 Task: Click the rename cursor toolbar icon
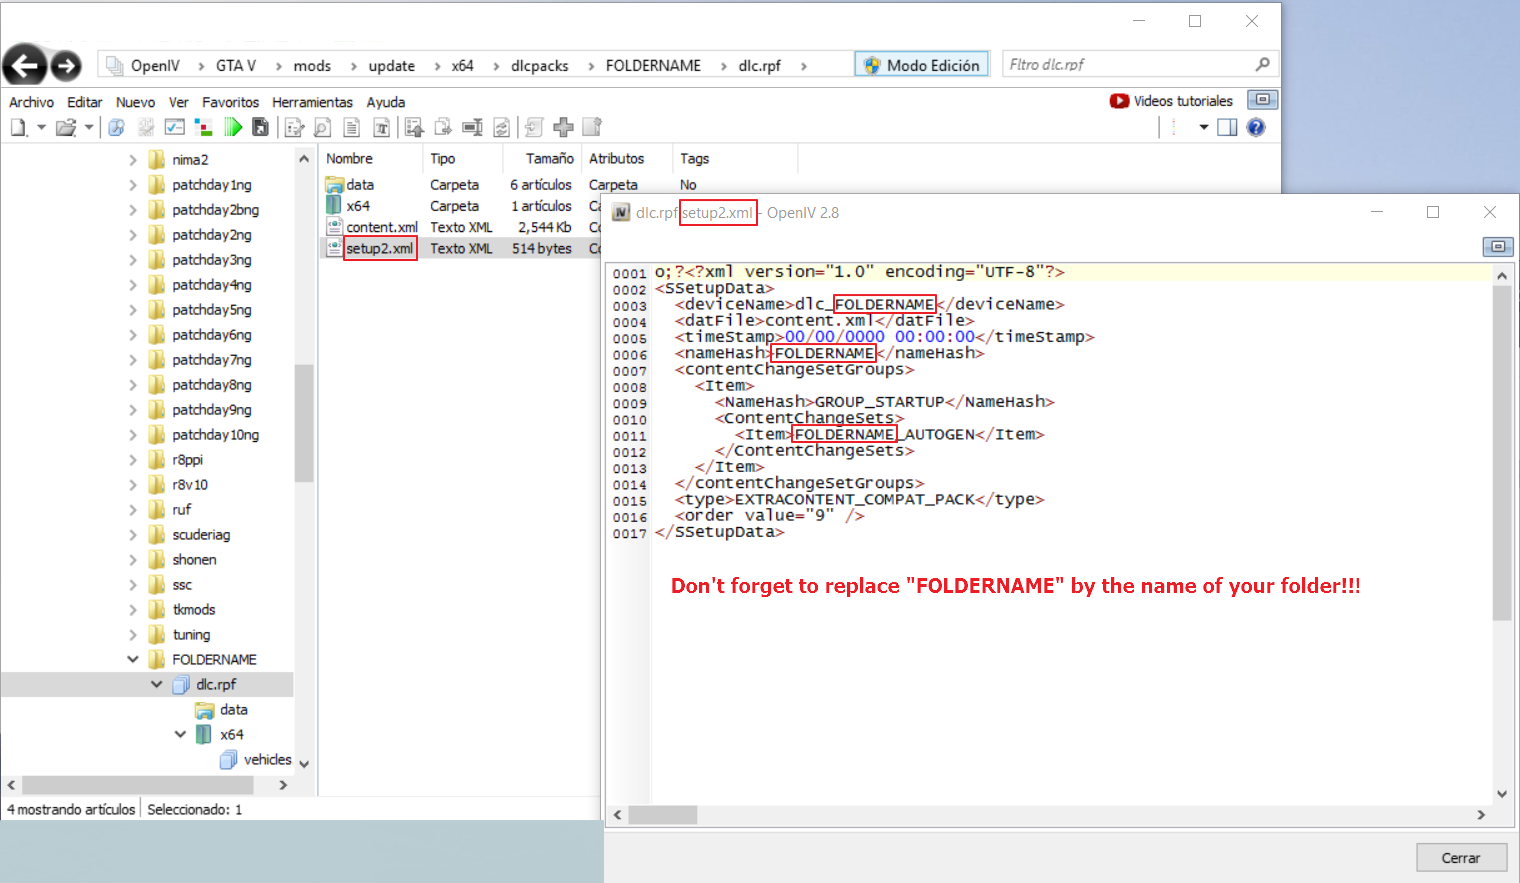472,127
